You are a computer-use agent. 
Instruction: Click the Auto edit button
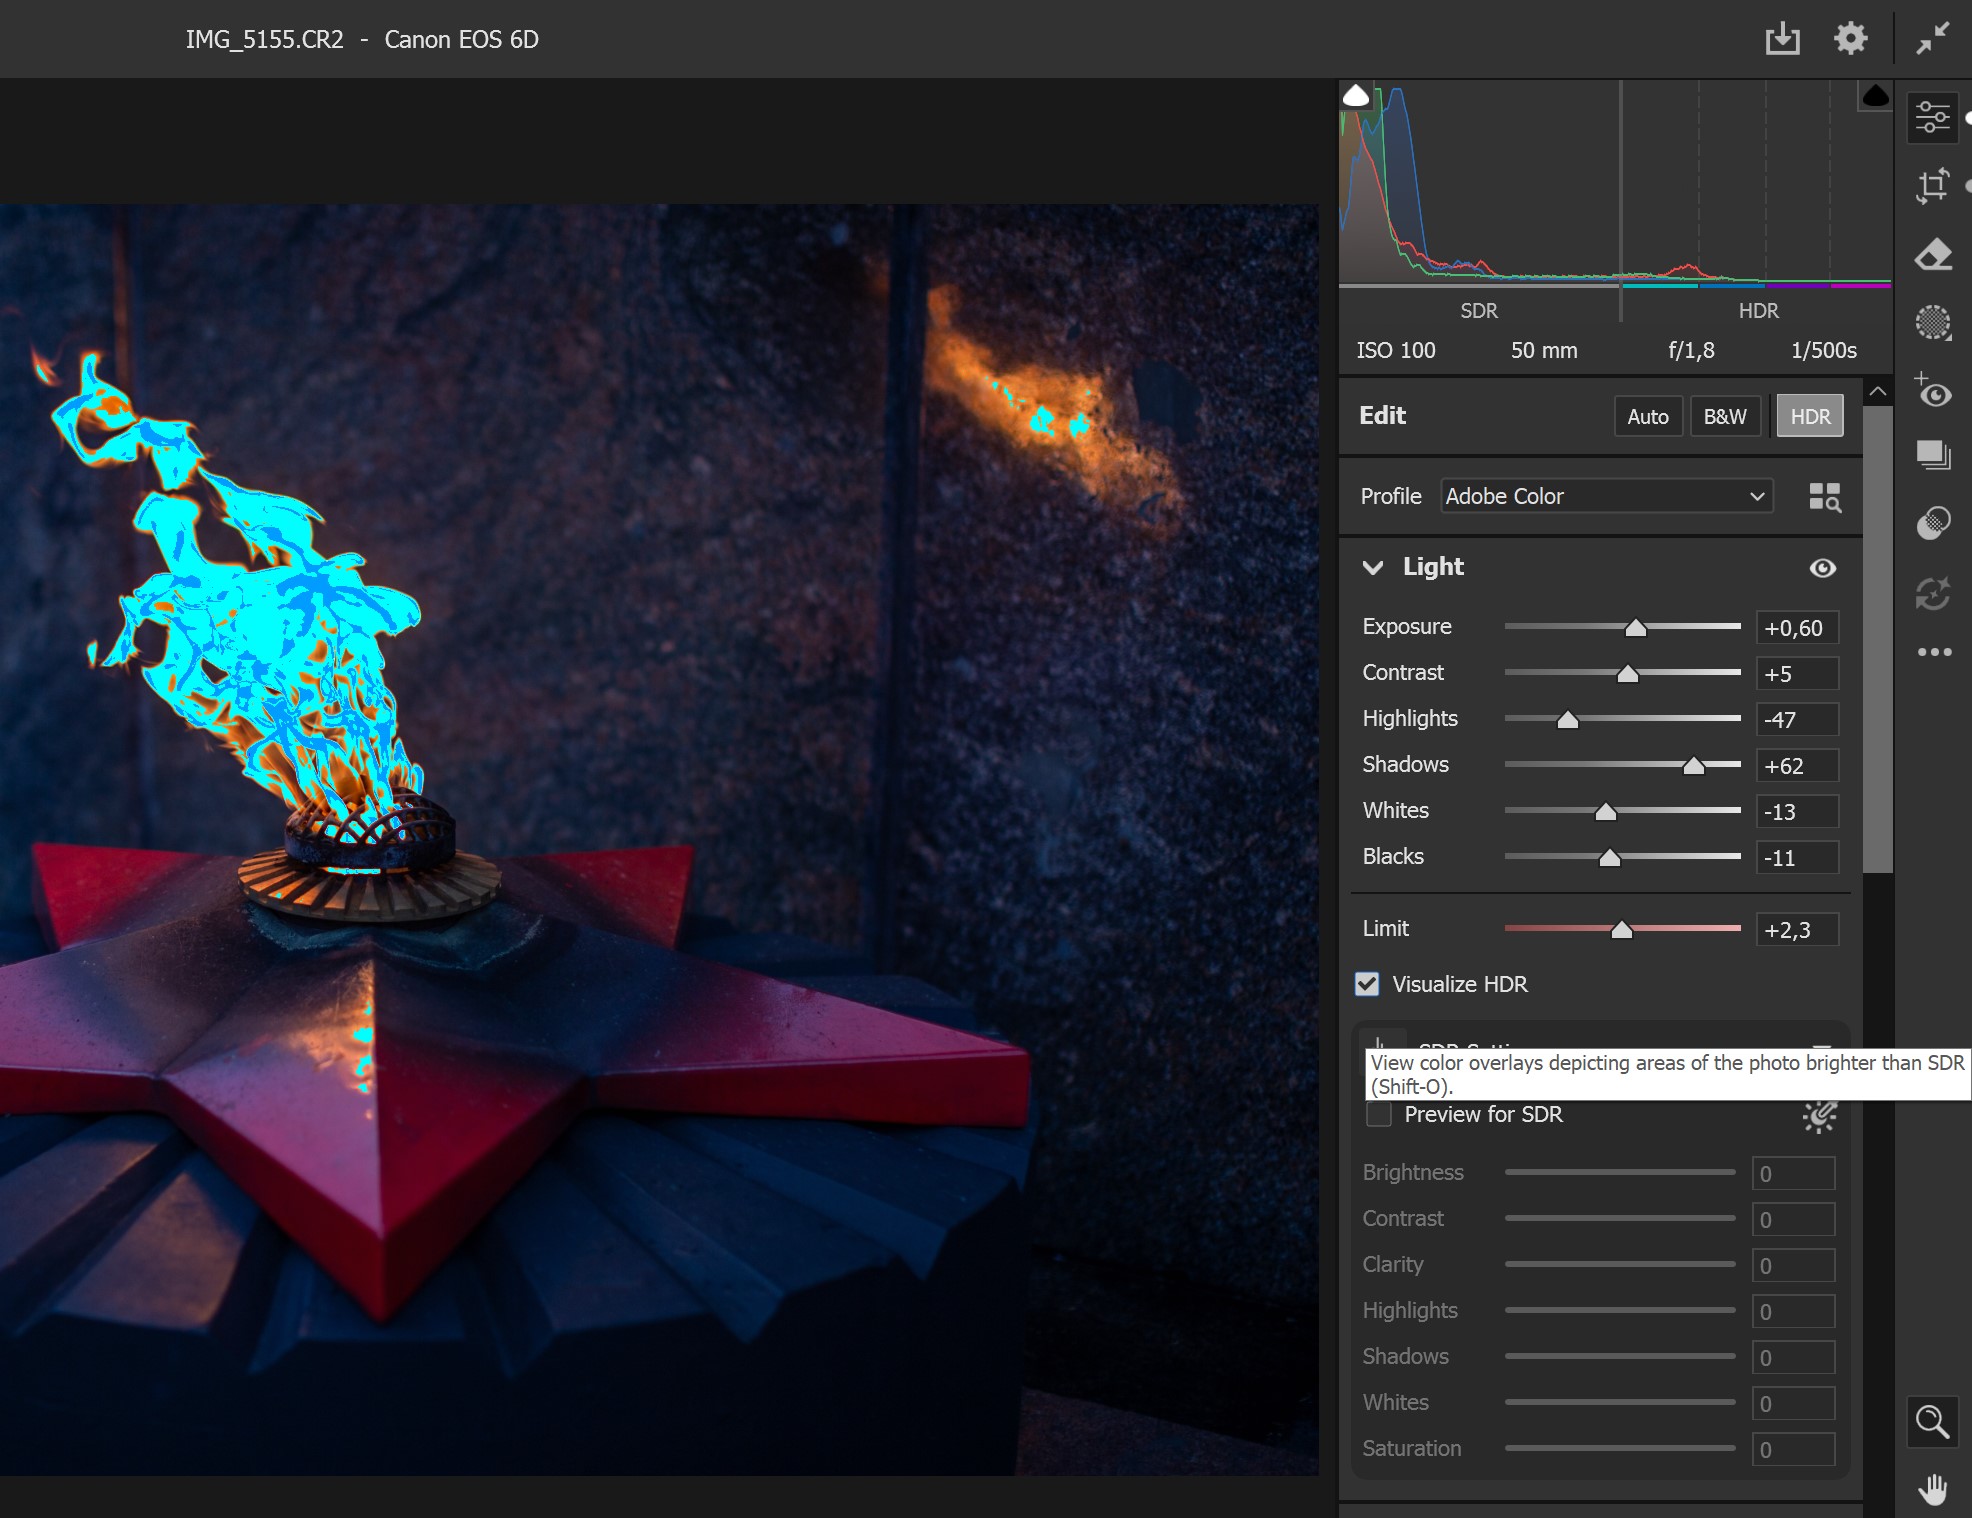pyautogui.click(x=1647, y=416)
